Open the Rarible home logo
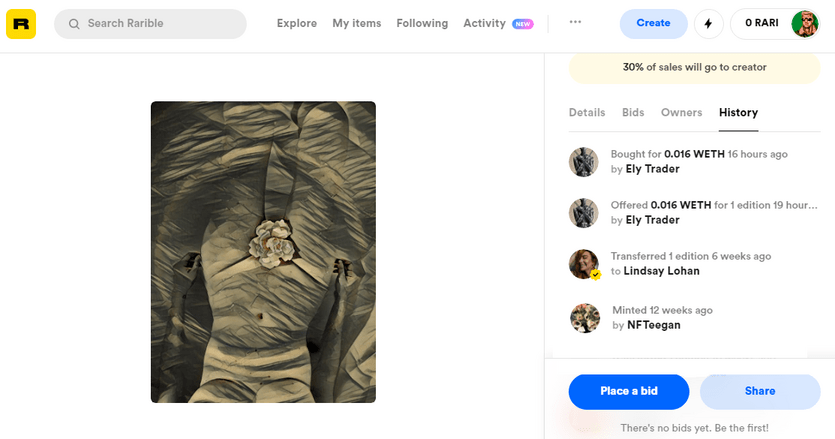The height and width of the screenshot is (439, 835). [x=21, y=24]
